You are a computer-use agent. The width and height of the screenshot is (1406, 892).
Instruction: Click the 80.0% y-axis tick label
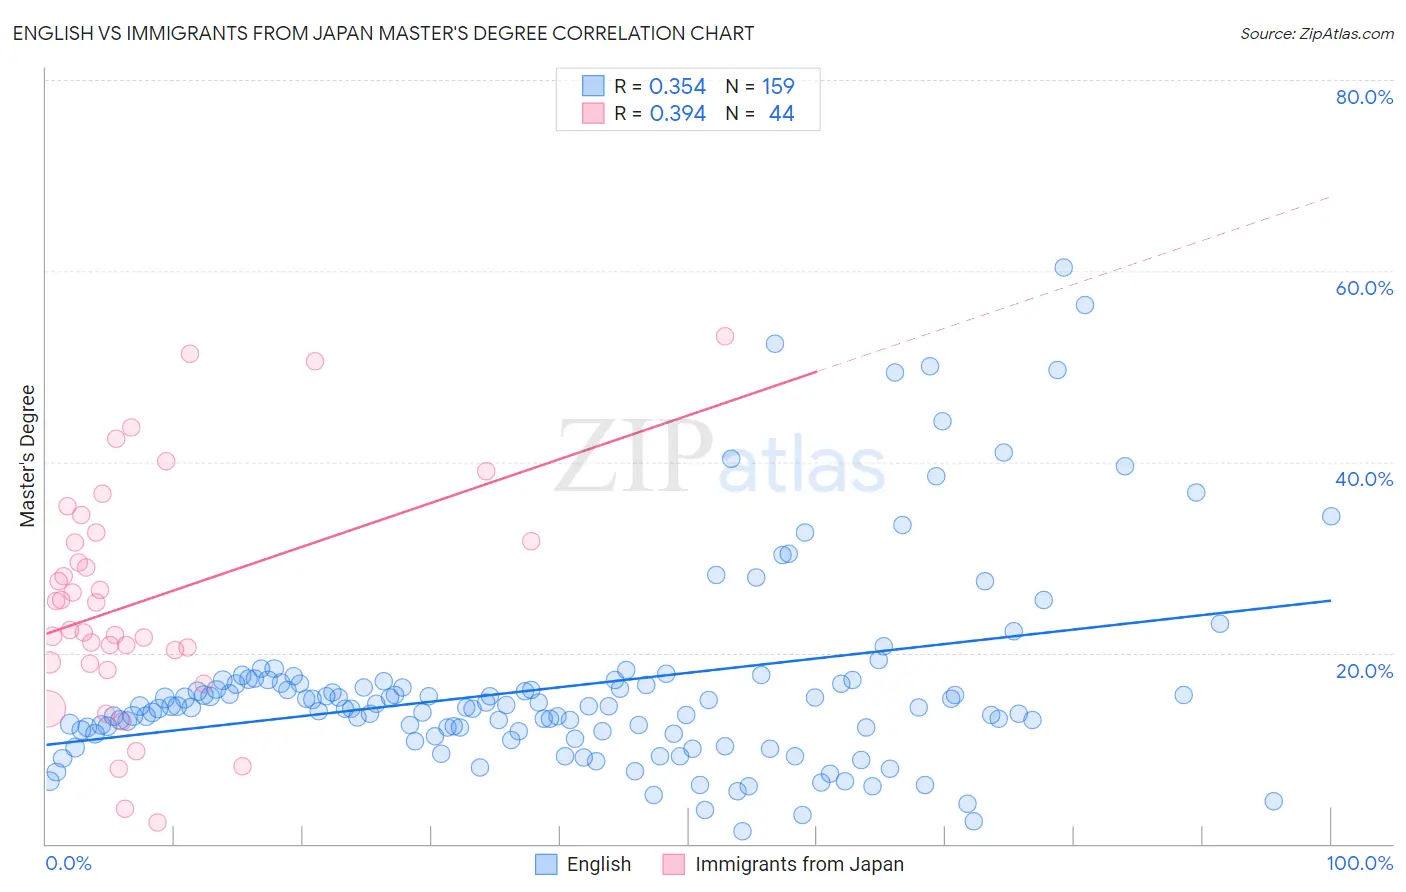pyautogui.click(x=1364, y=97)
